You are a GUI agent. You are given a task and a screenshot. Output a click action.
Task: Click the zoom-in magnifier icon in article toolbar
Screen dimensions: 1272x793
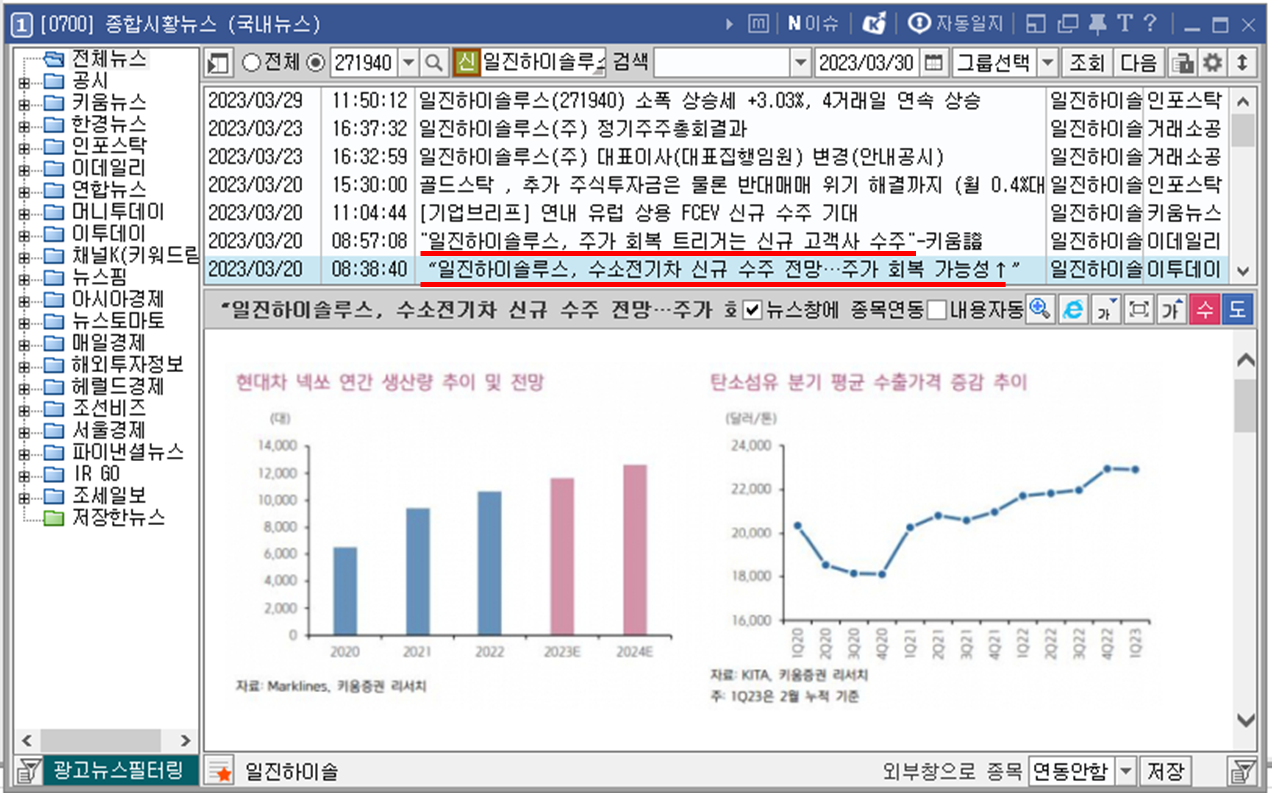(1040, 310)
